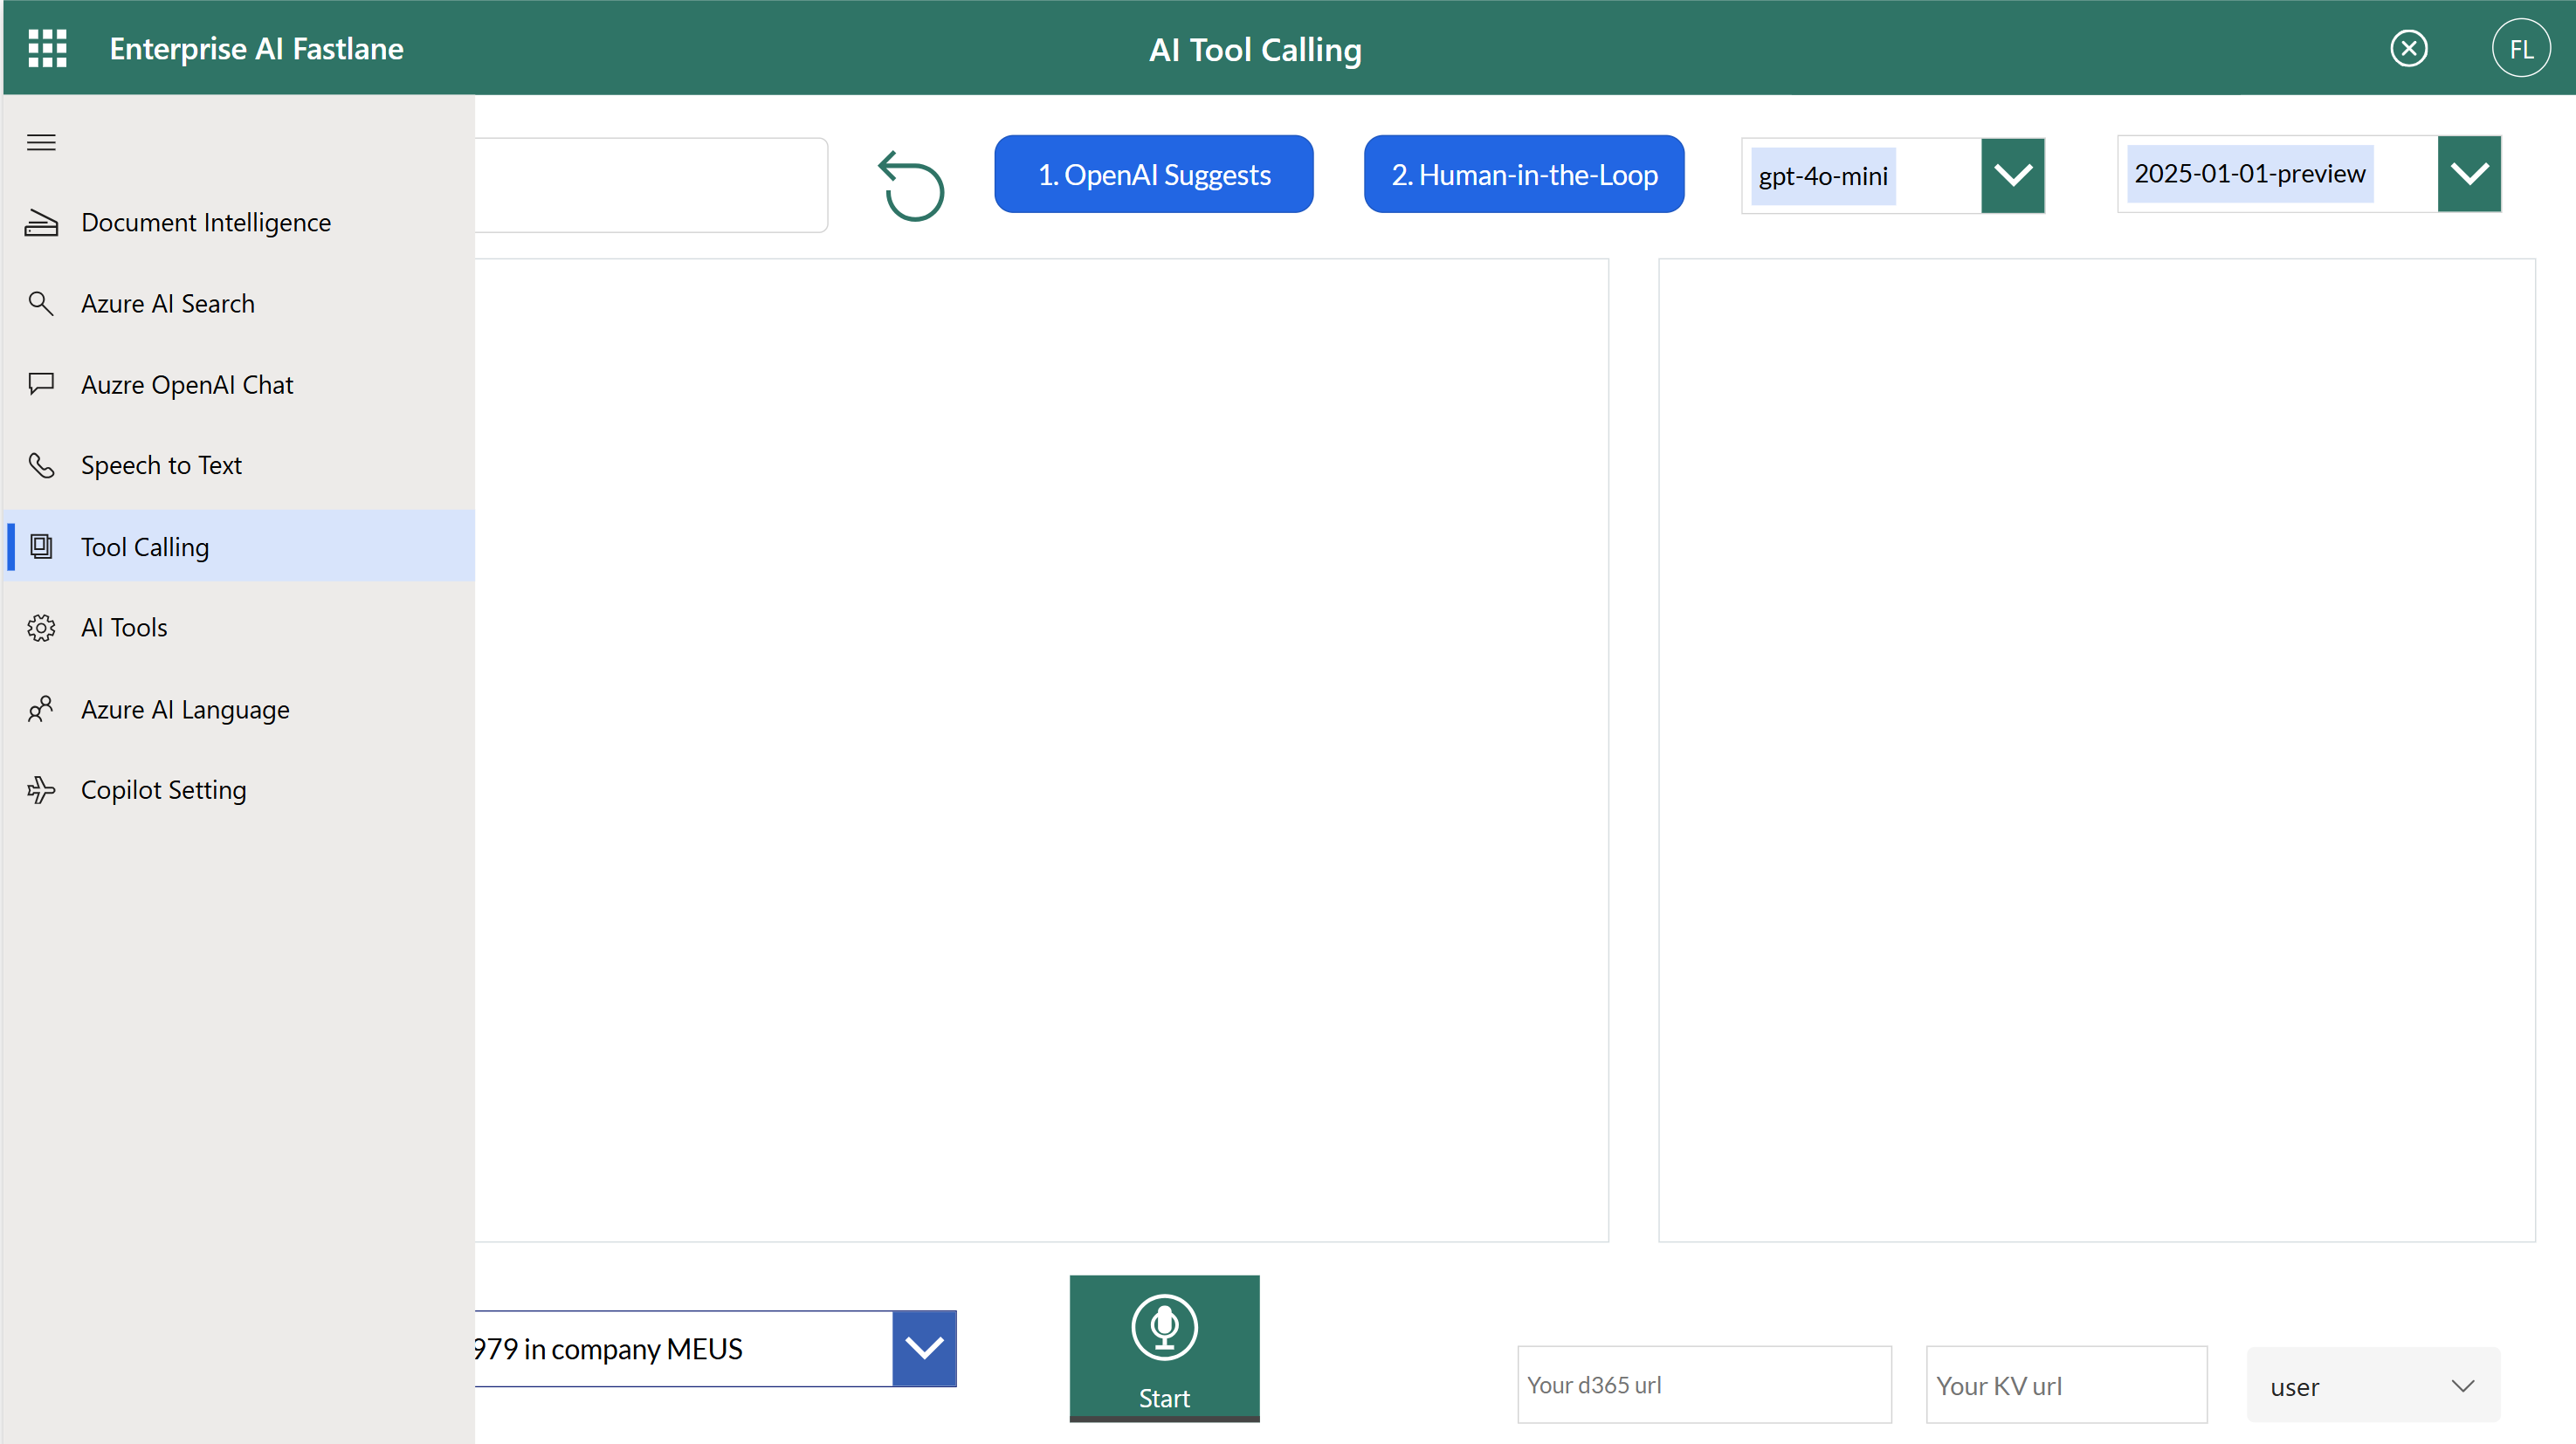Click the AI Tools gear icon
Viewport: 2576px width, 1444px height.
click(x=41, y=627)
